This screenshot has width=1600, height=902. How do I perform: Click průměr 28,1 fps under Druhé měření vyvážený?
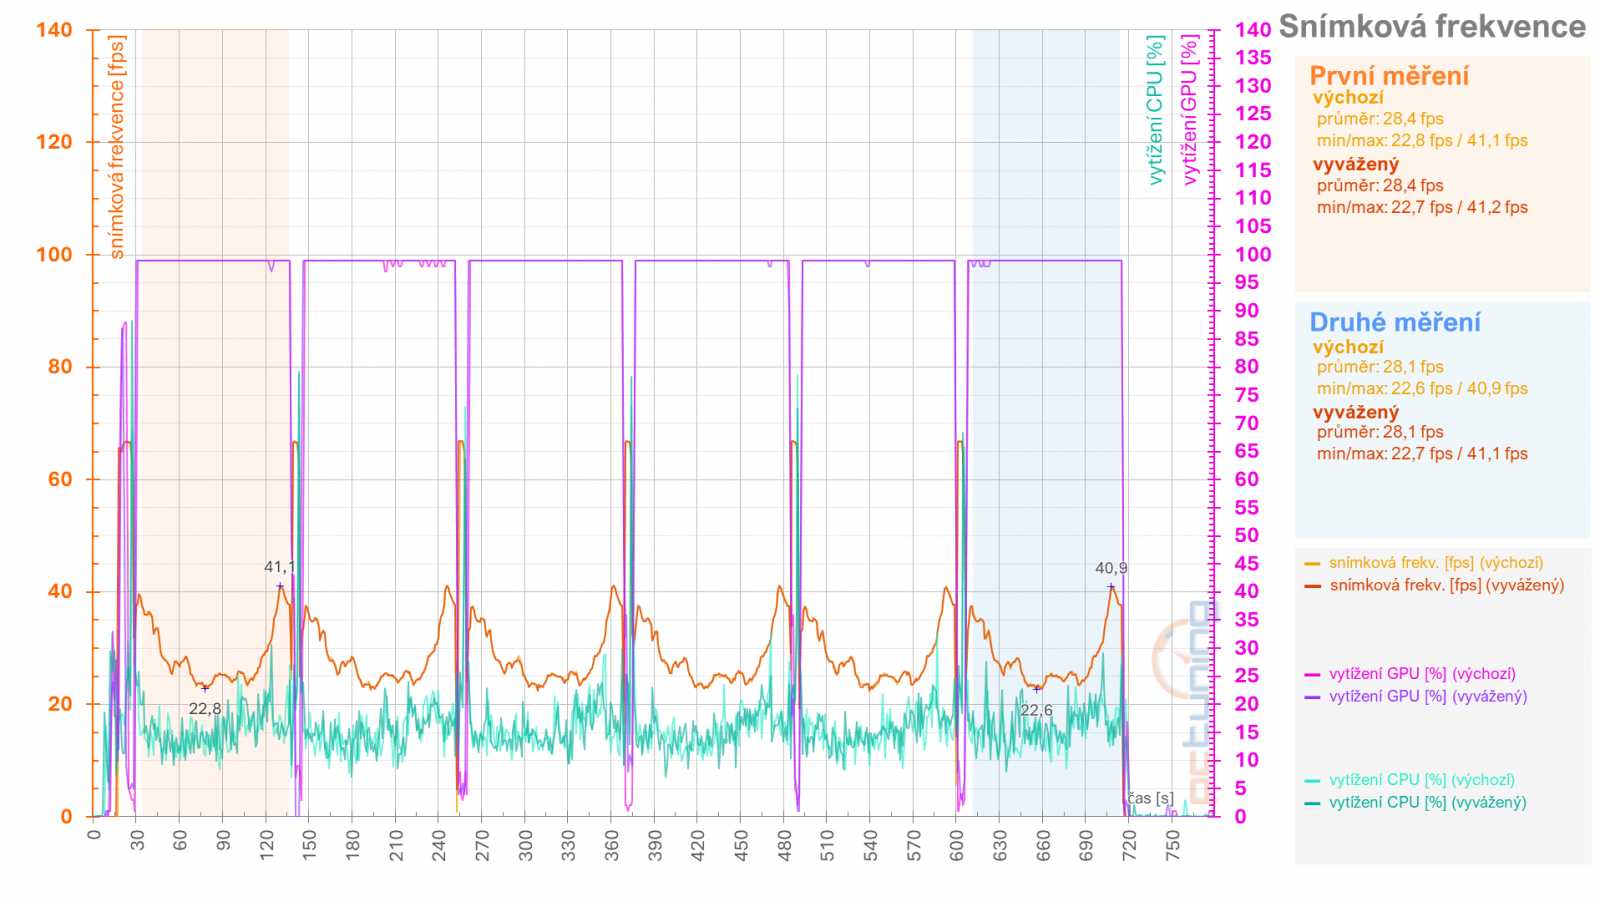(1380, 432)
